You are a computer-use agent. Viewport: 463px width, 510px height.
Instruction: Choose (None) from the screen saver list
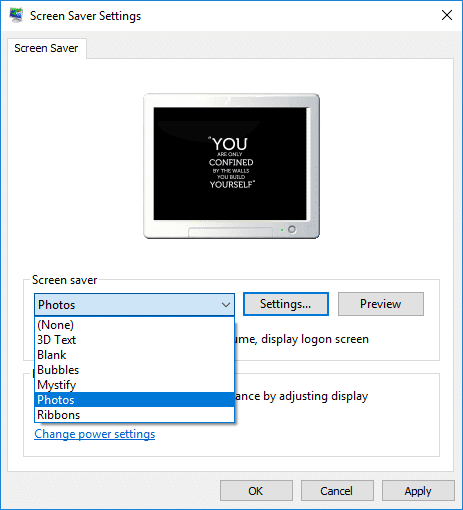coord(134,325)
